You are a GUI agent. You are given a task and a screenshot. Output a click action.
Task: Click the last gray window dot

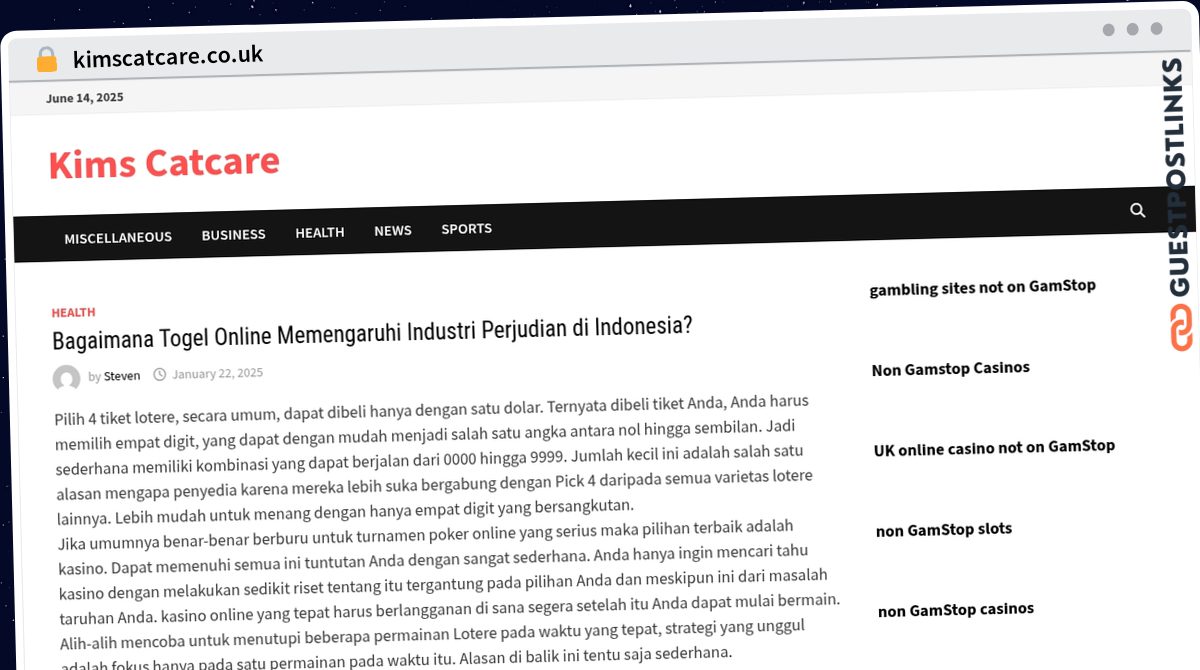(1156, 29)
